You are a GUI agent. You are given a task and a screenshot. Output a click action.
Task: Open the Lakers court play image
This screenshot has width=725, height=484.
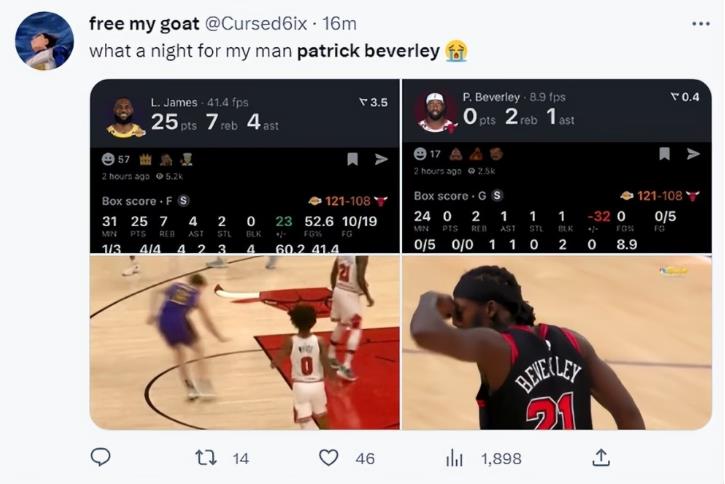(x=245, y=343)
